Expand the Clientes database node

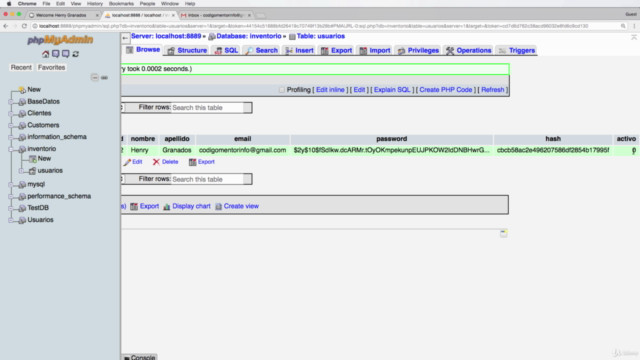[x=11, y=113]
